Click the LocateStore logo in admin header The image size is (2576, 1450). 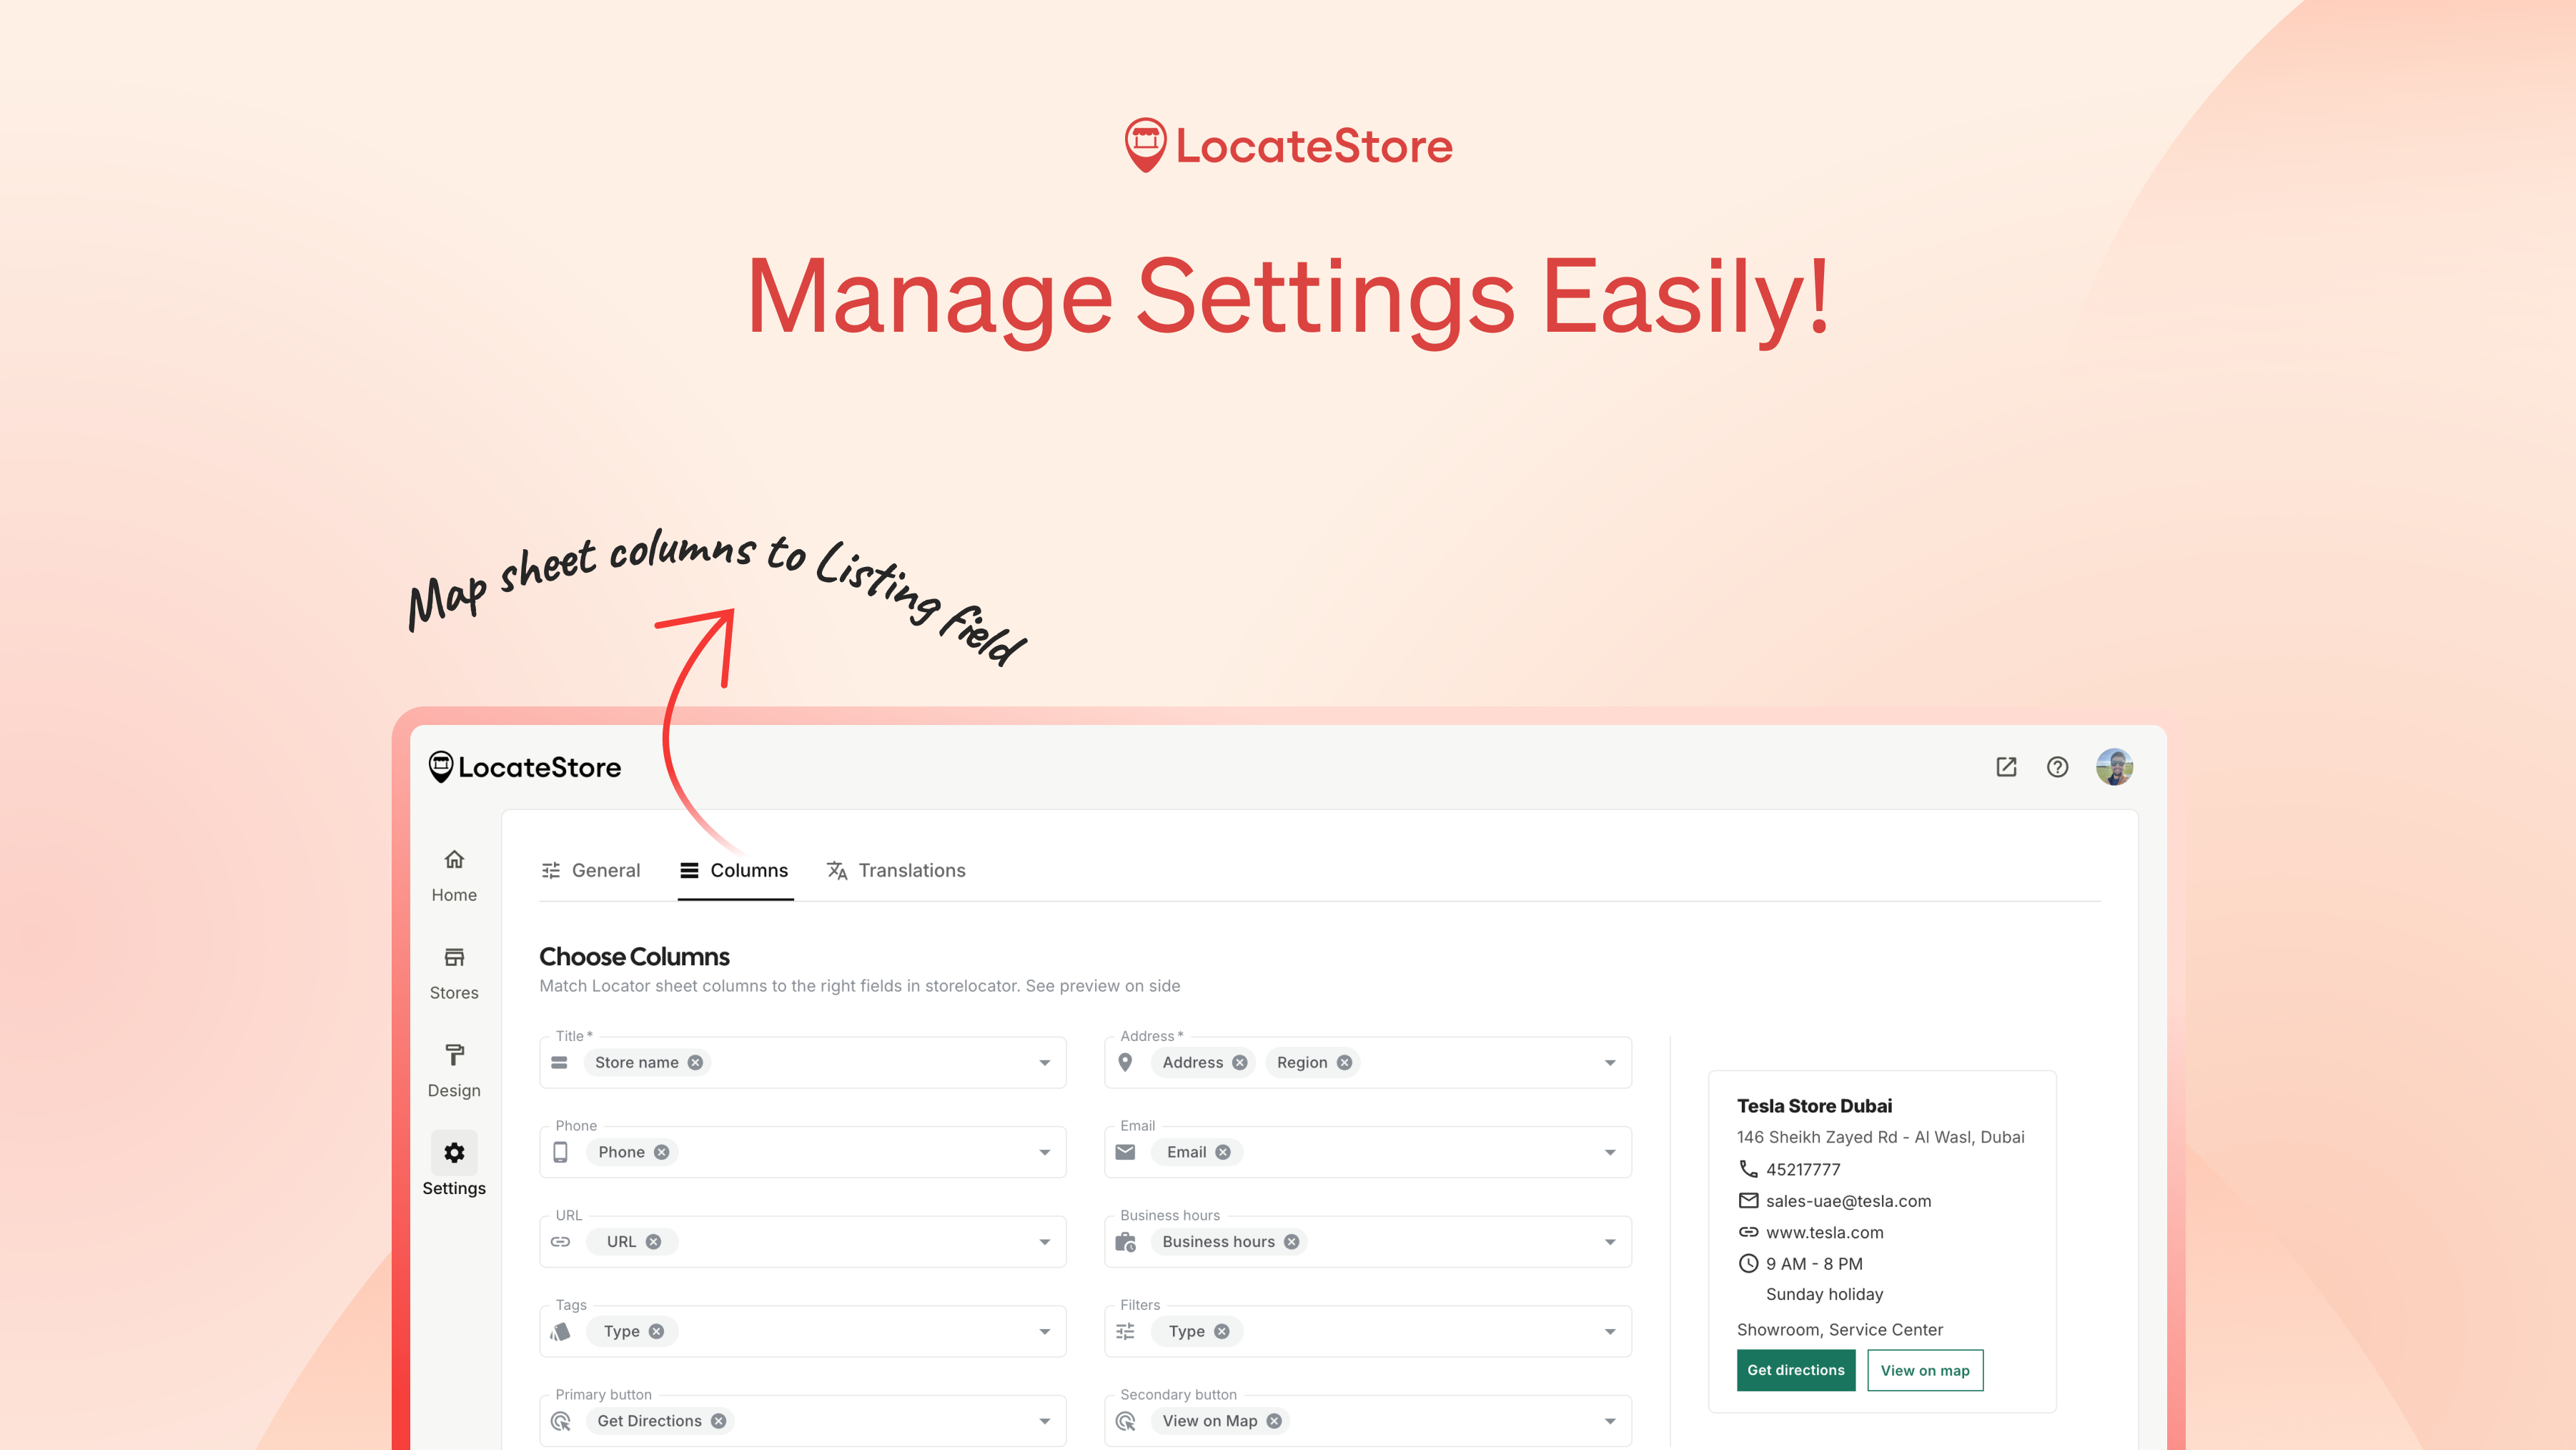(524, 767)
